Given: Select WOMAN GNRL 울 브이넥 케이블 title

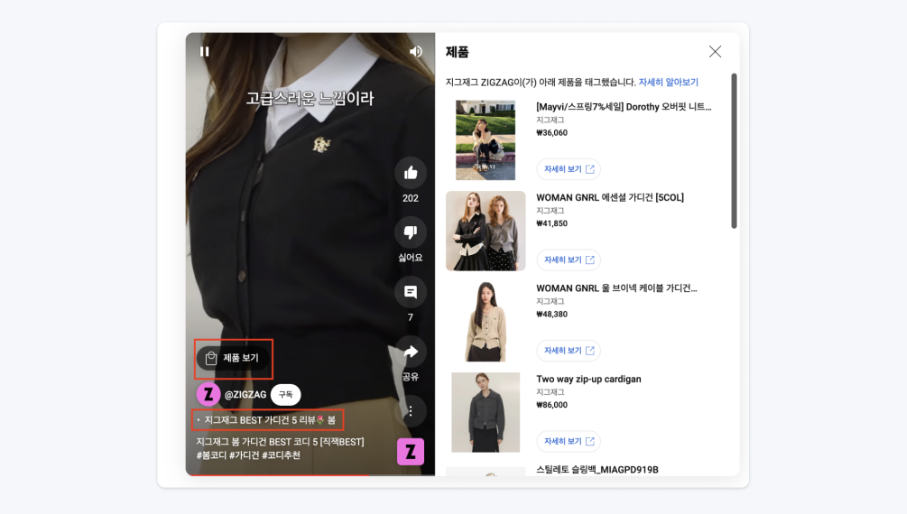Looking at the screenshot, I should click(617, 288).
